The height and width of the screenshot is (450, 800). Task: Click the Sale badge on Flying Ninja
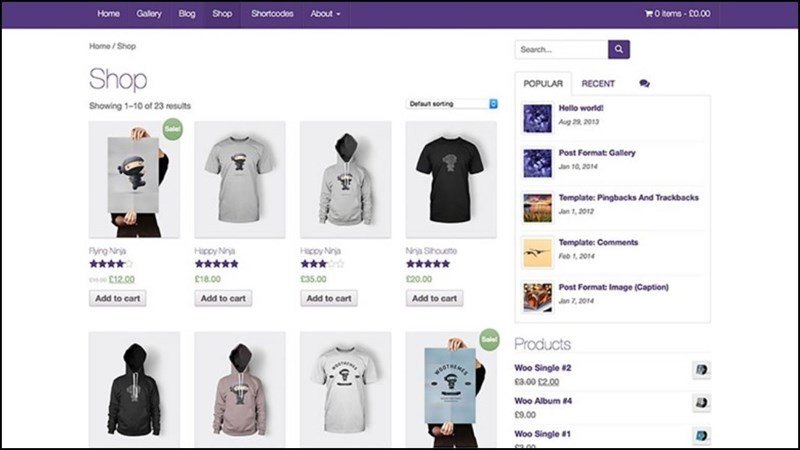[x=172, y=130]
